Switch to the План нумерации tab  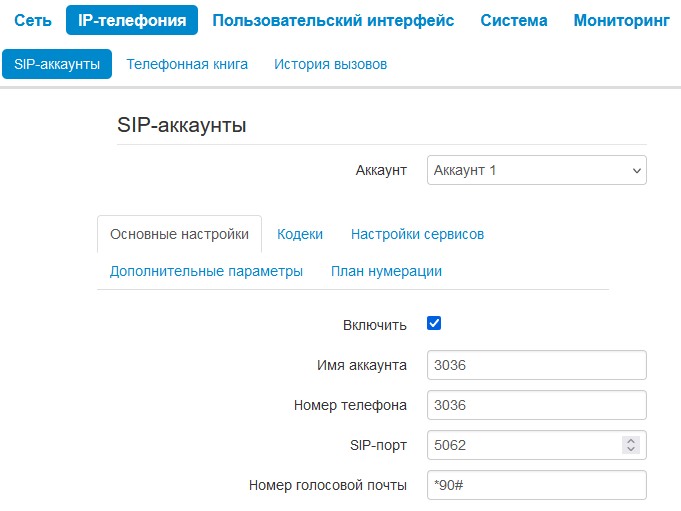386,271
